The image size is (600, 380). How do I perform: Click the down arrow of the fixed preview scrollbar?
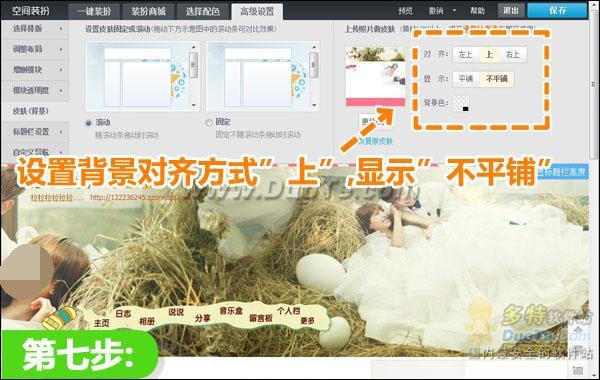(314, 105)
